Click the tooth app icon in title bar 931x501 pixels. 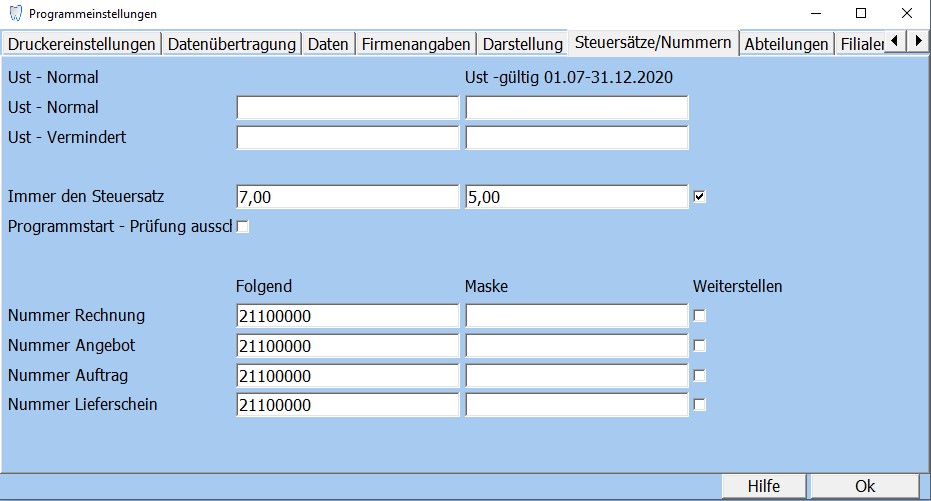tap(14, 14)
